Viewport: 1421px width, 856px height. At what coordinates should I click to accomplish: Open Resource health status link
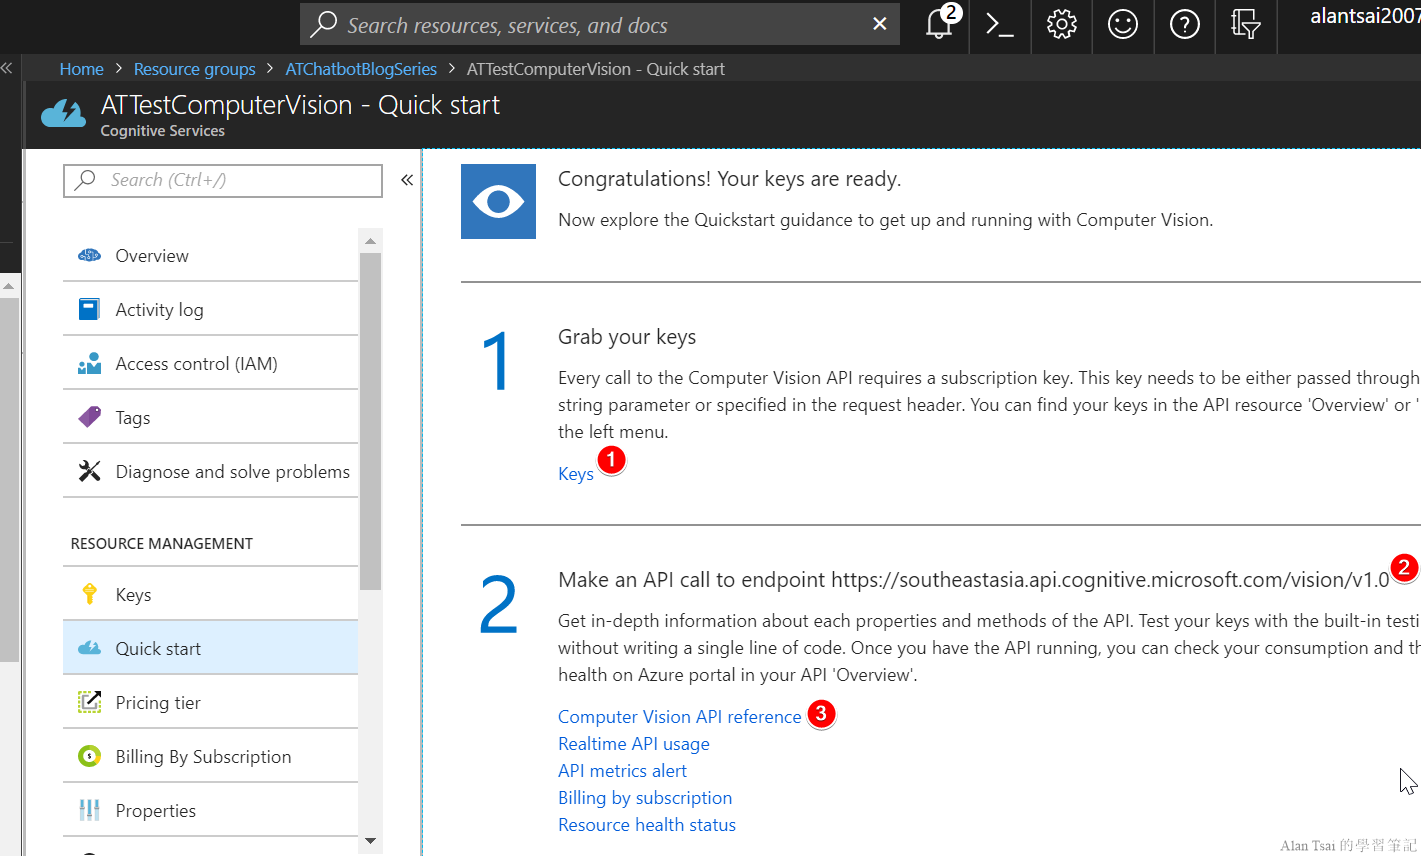pos(647,825)
